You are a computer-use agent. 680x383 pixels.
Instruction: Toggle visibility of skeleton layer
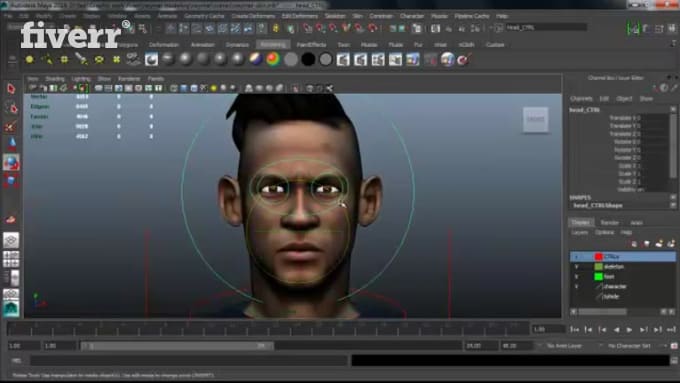tap(576, 267)
